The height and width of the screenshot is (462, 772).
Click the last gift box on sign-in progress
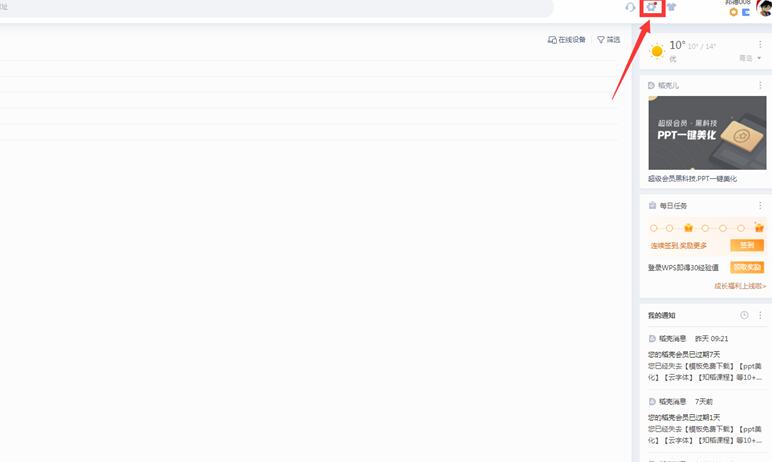pos(759,228)
